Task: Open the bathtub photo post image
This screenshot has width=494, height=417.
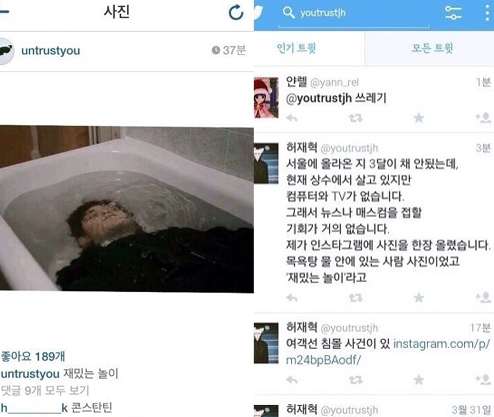Action: pyautogui.click(x=127, y=209)
